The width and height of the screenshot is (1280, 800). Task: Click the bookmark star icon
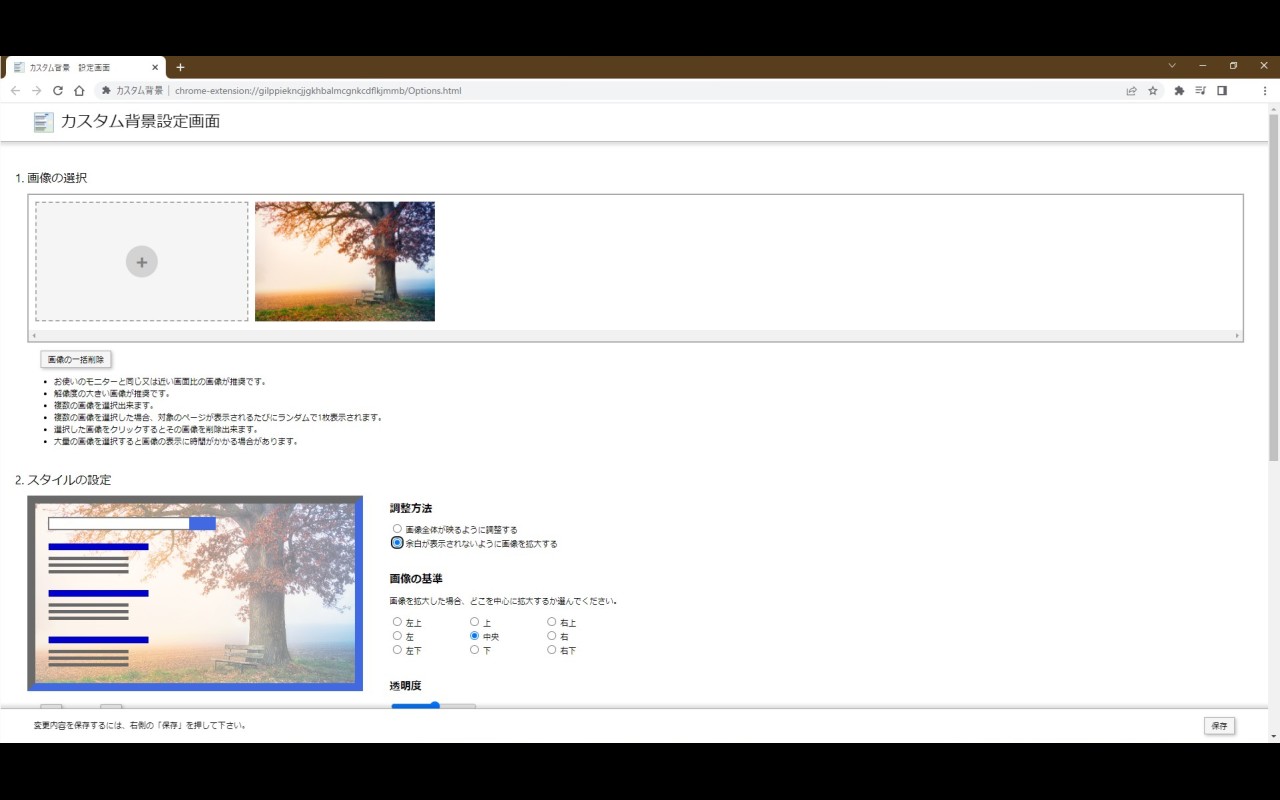click(x=1152, y=90)
